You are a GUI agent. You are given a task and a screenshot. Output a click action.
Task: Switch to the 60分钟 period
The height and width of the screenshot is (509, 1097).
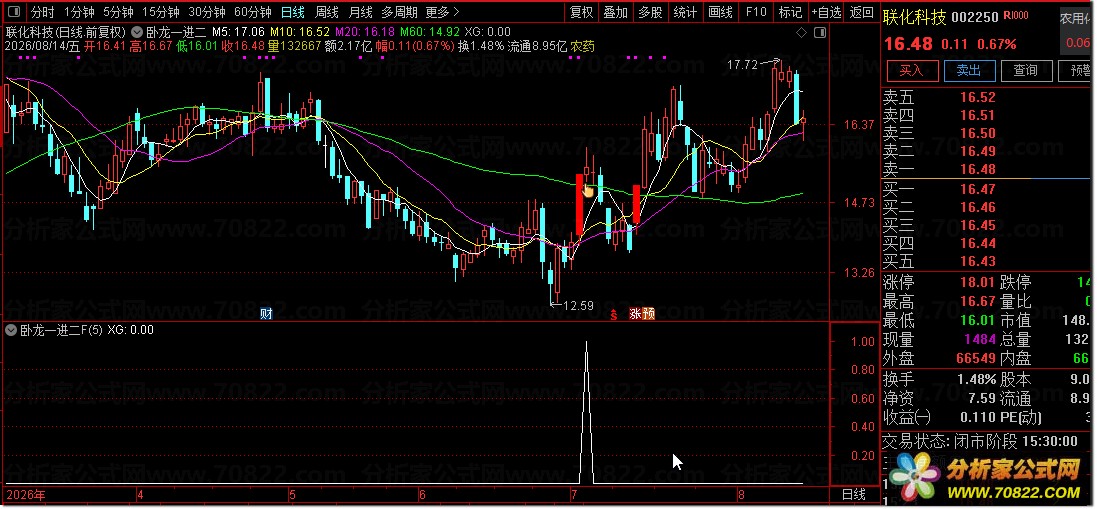[x=253, y=12]
